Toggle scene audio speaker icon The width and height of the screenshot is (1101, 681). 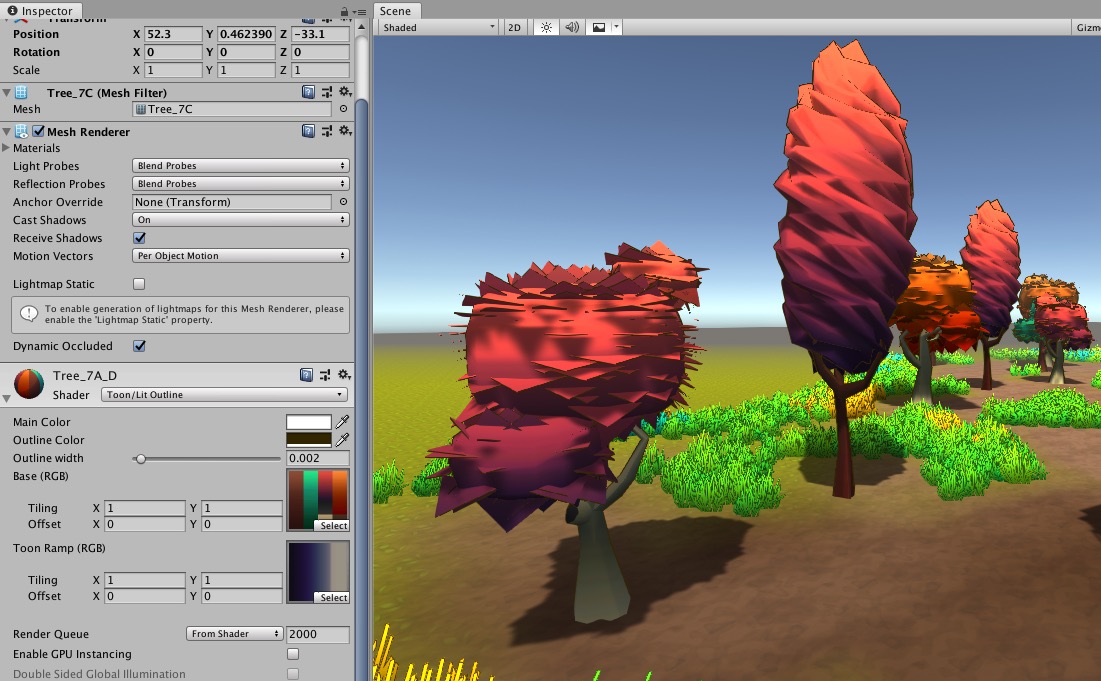pyautogui.click(x=572, y=27)
